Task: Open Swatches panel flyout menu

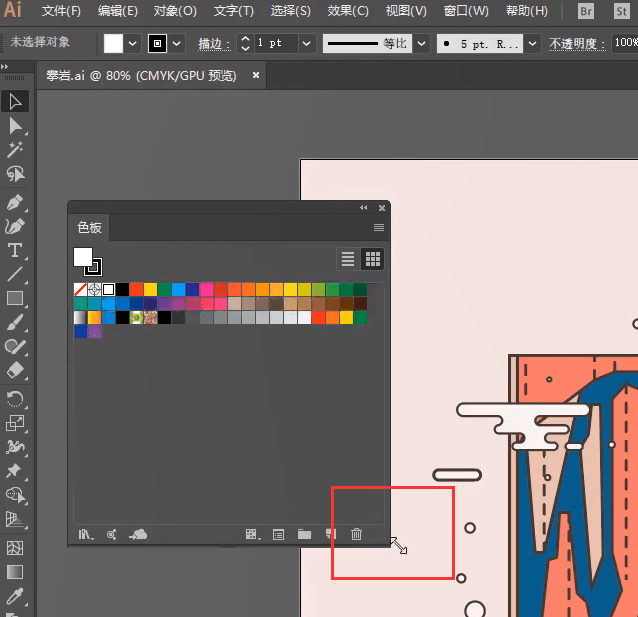Action: click(x=379, y=228)
